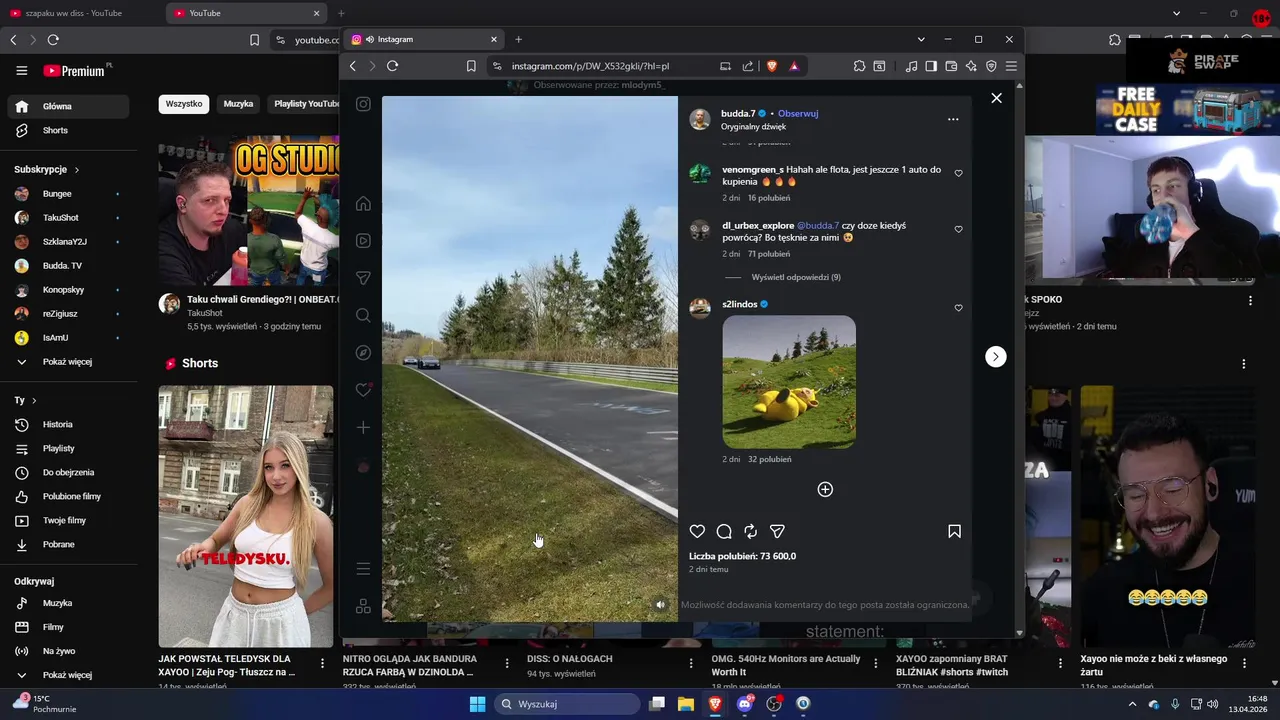The height and width of the screenshot is (720, 1280).
Task: Expand Subskrypcje section chevron
Action: coord(76,170)
